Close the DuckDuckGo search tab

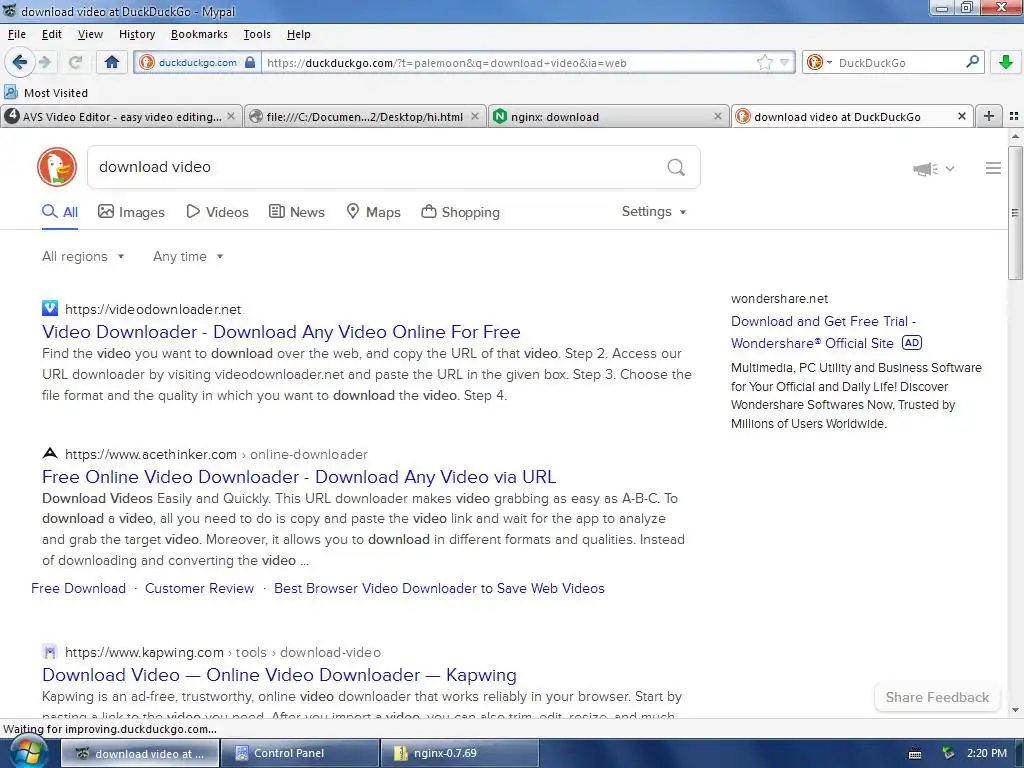tap(961, 116)
